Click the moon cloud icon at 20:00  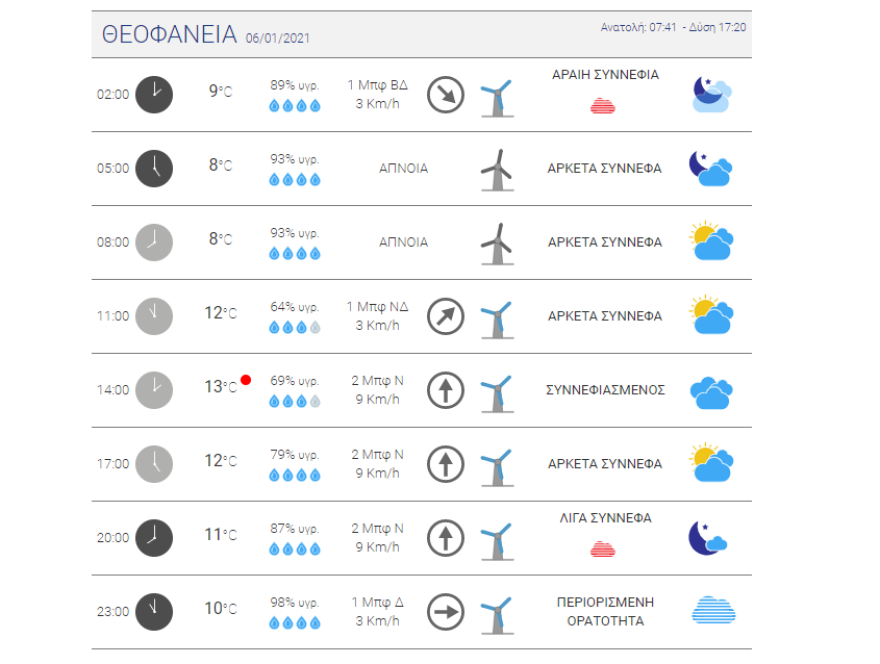tap(708, 538)
